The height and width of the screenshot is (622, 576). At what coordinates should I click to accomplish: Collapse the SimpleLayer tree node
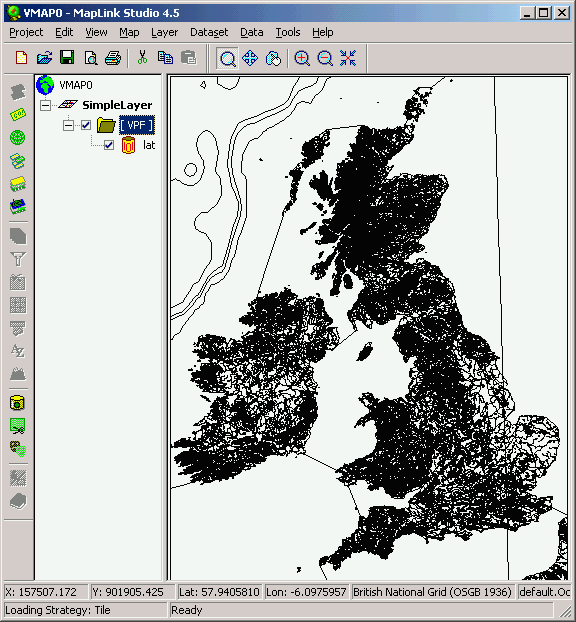tap(46, 106)
